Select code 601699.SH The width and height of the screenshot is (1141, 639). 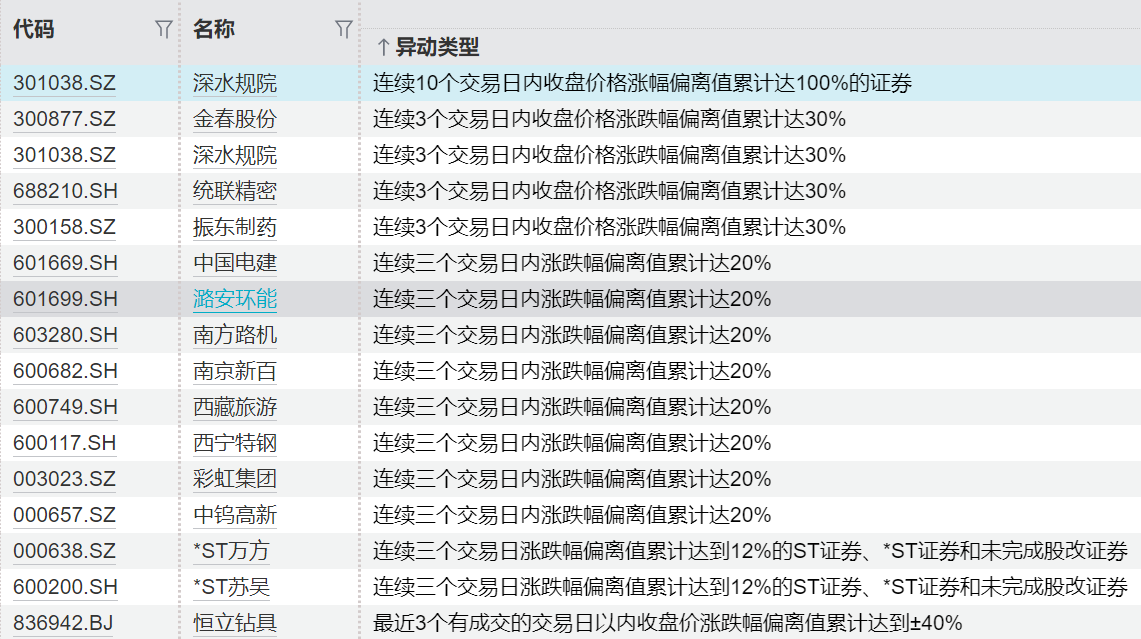(65, 299)
